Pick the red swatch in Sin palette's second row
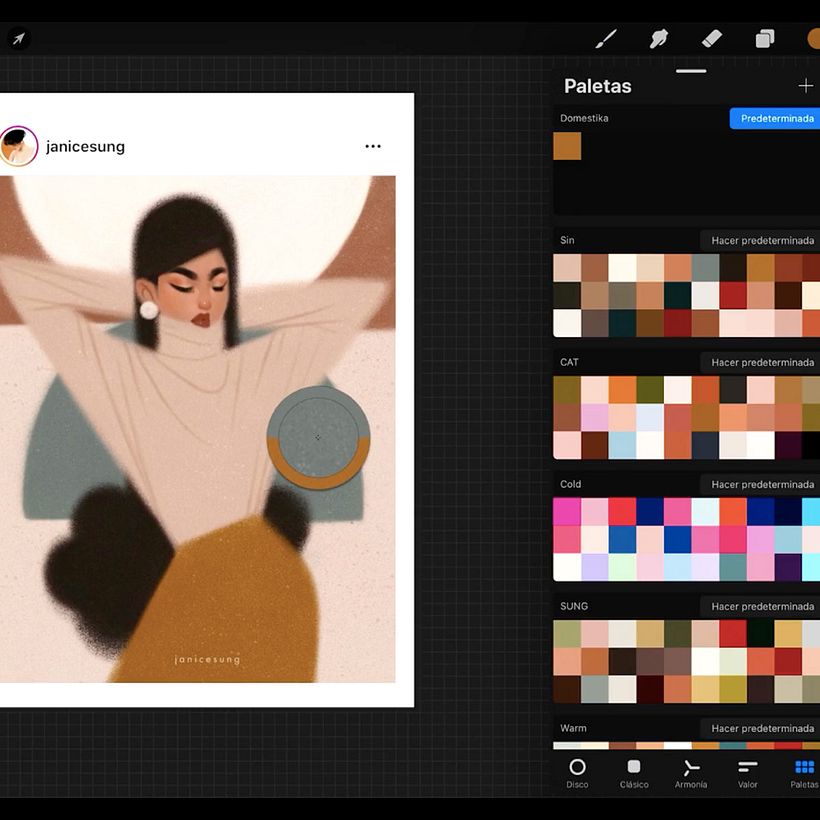The image size is (820, 820). click(733, 295)
